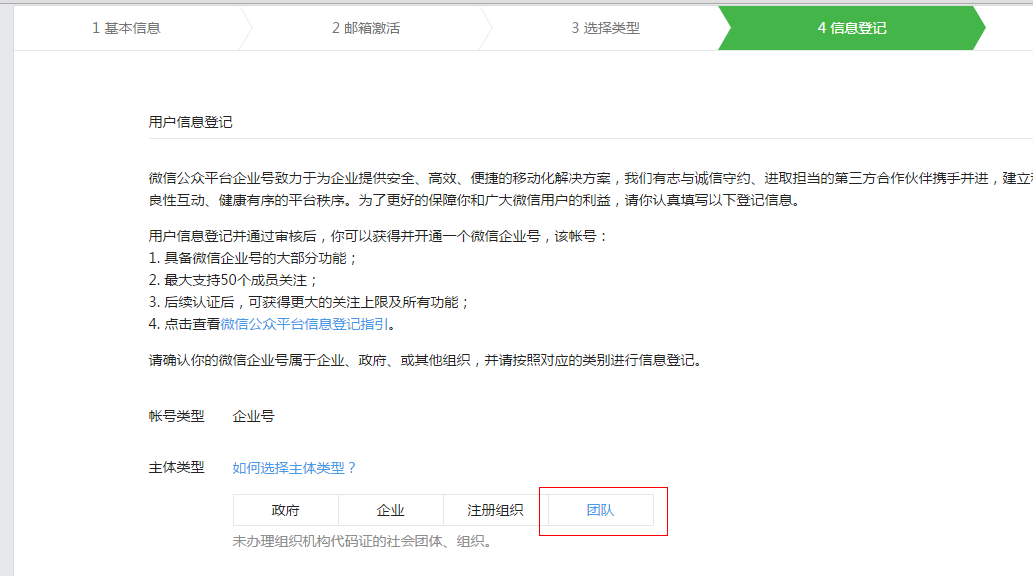Click the 企业号 account type value
The height and width of the screenshot is (576, 1033).
pyautogui.click(x=254, y=417)
